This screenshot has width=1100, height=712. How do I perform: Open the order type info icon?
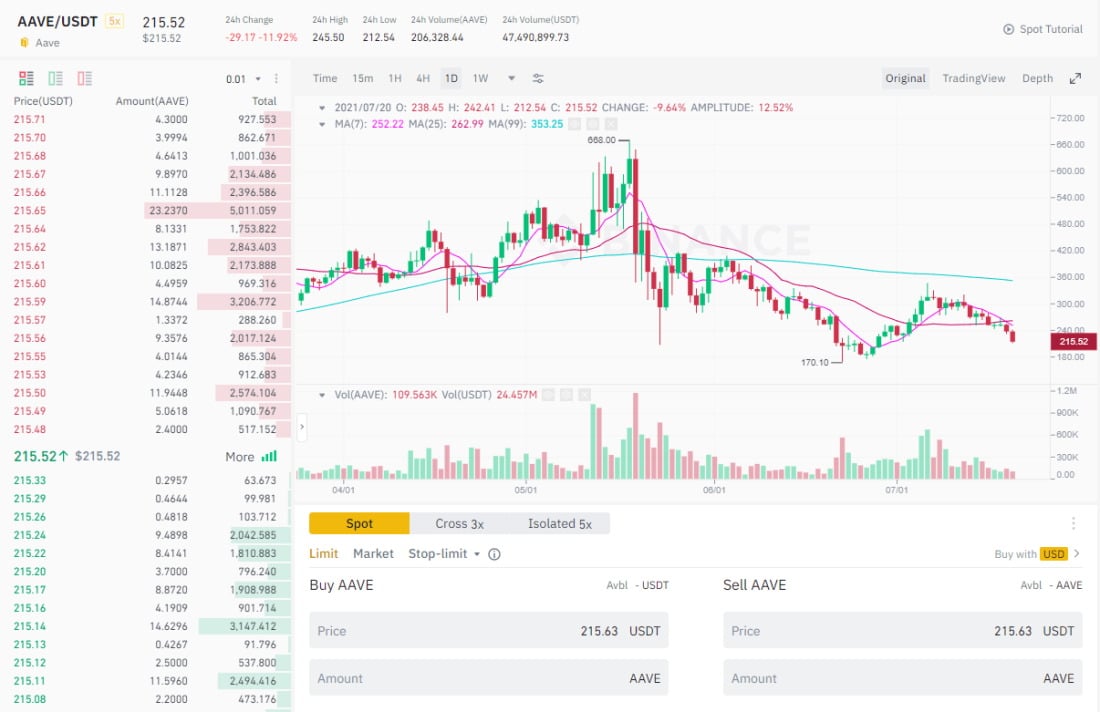tap(494, 554)
